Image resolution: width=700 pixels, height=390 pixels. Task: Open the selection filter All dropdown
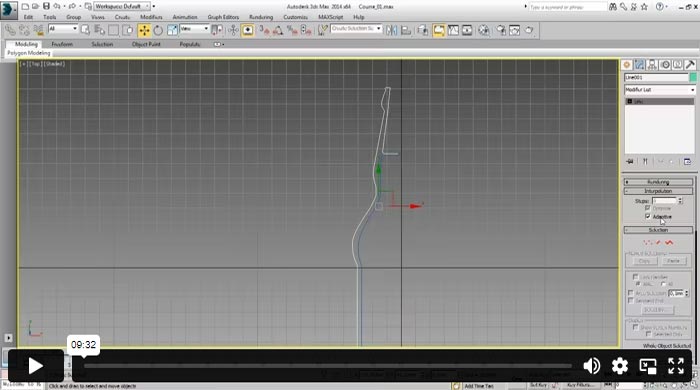tap(63, 29)
